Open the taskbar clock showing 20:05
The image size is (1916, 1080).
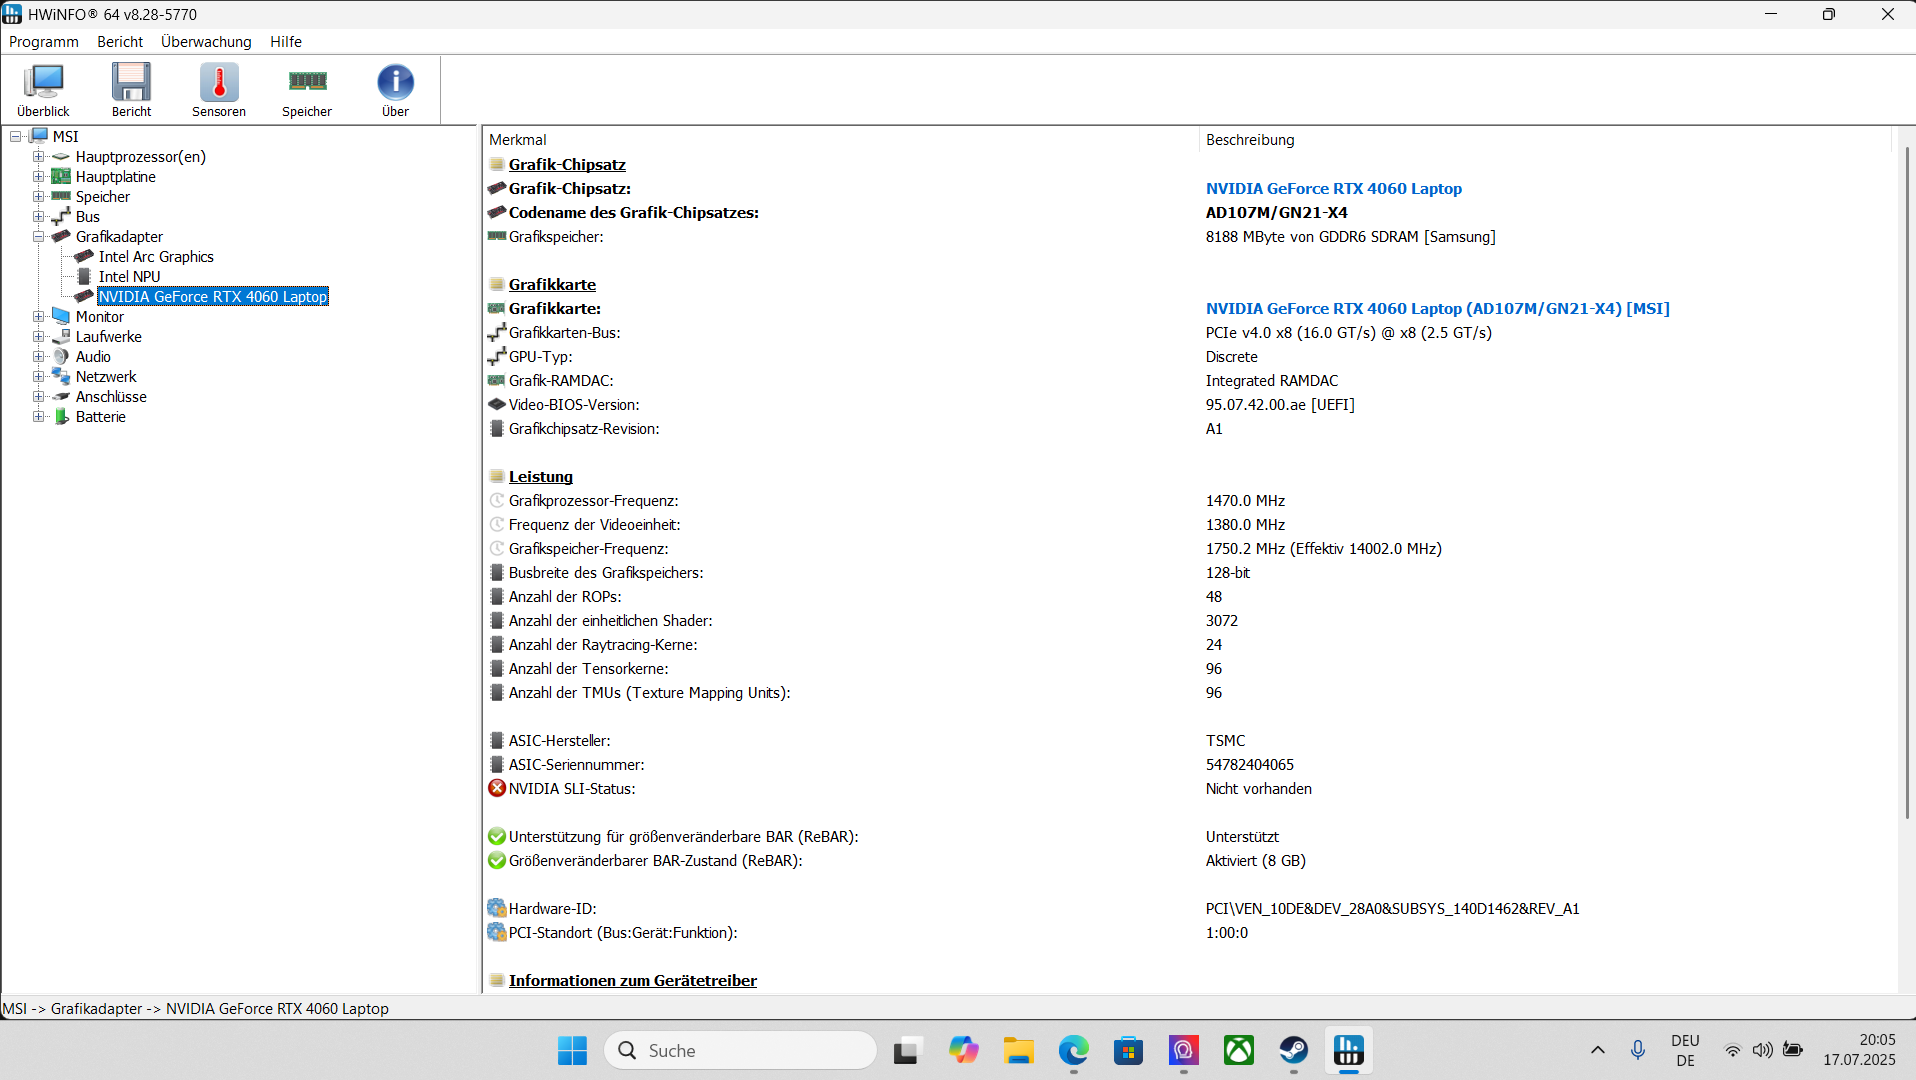click(1859, 1050)
